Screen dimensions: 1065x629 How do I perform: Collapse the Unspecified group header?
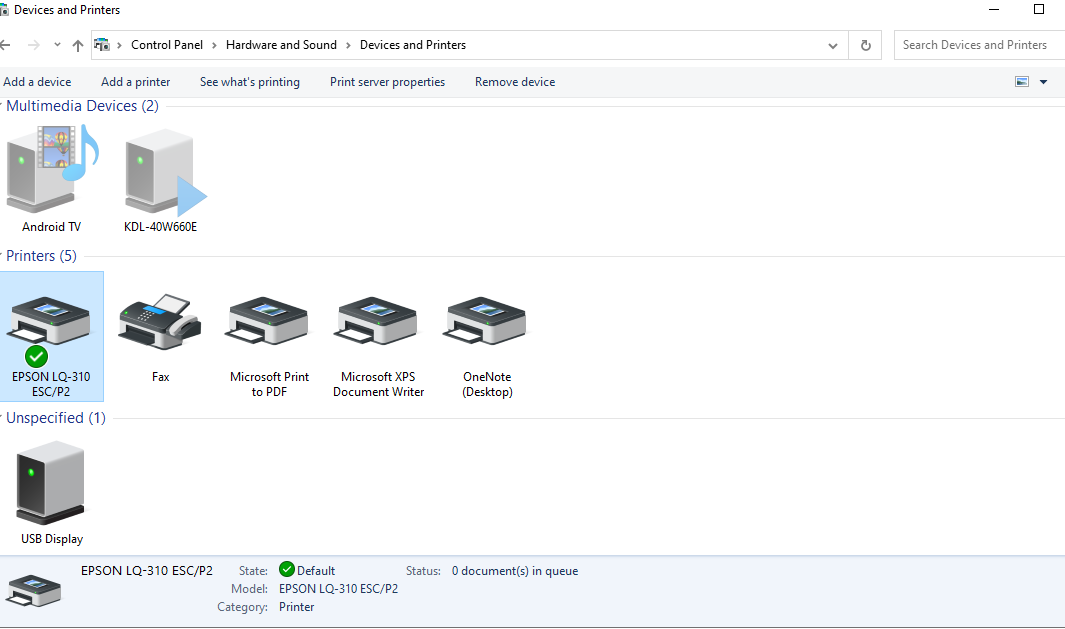55,418
